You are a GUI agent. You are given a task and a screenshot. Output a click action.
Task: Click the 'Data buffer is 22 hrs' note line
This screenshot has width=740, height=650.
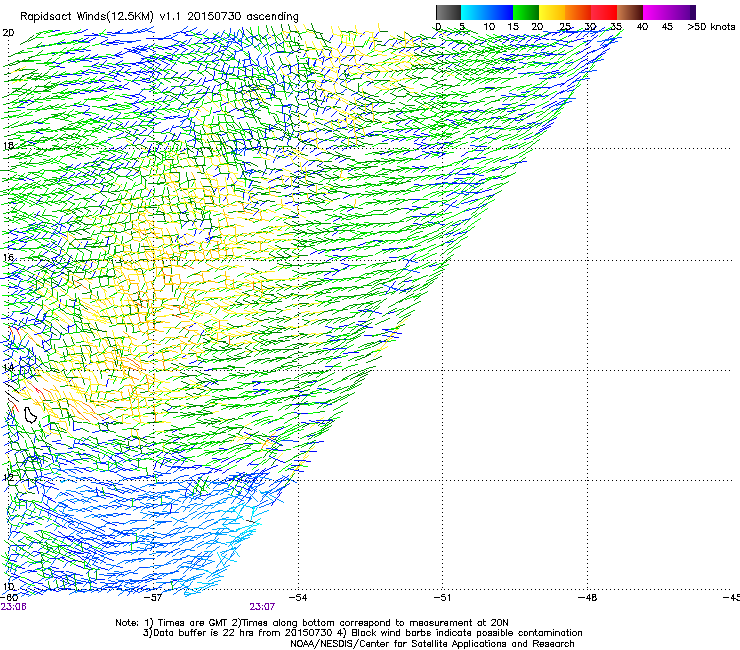coord(362,633)
